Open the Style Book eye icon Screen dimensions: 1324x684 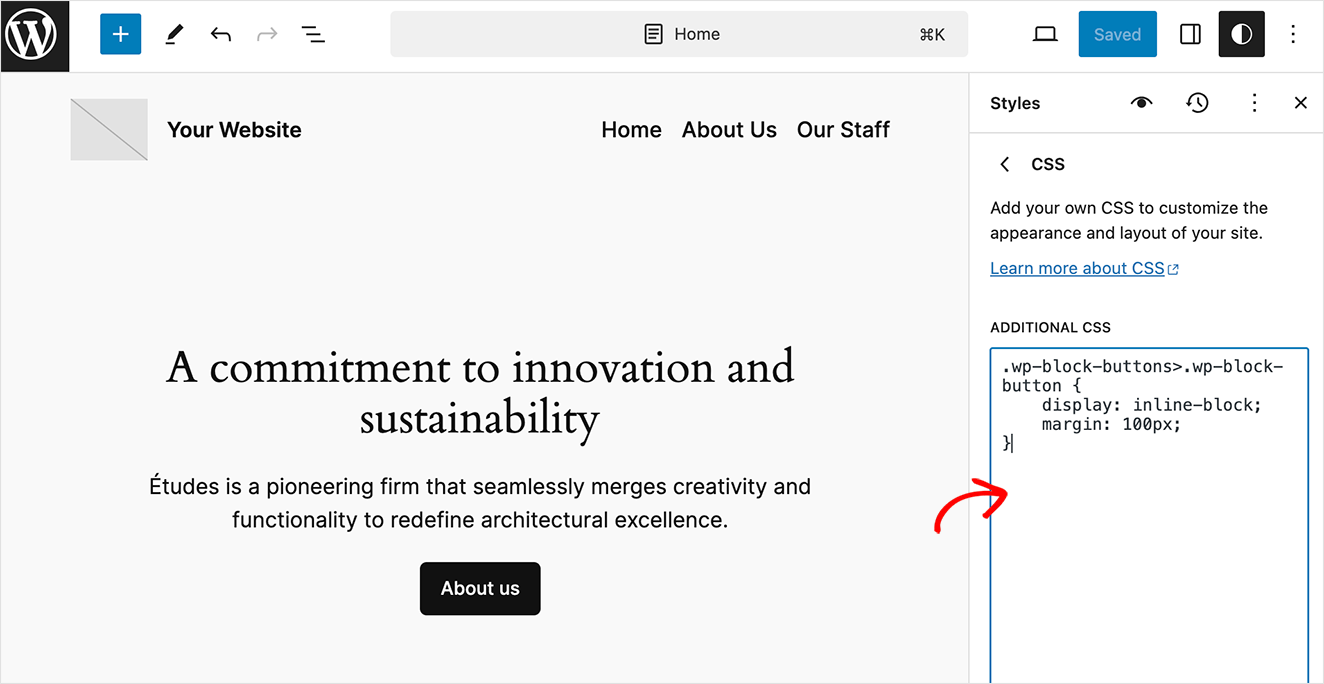(x=1141, y=102)
